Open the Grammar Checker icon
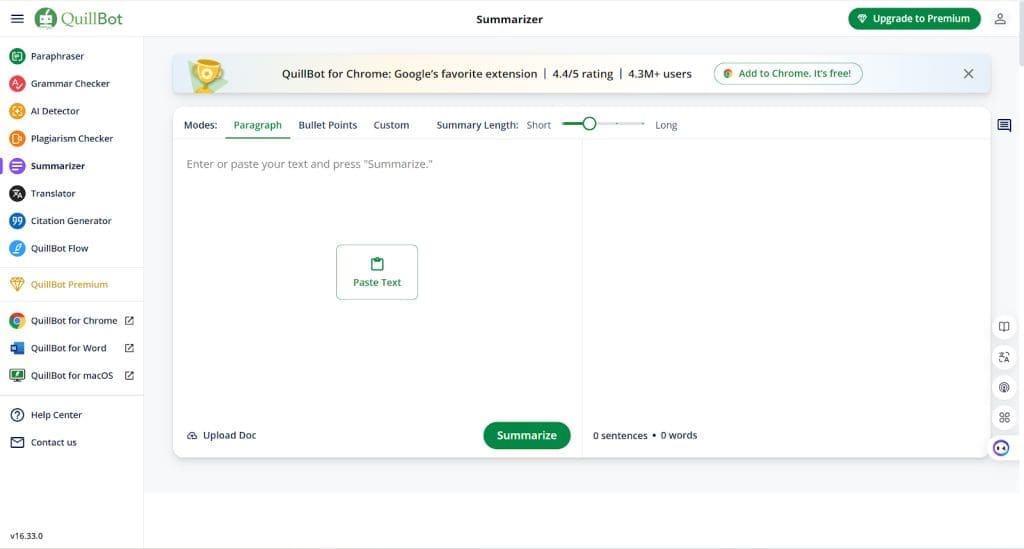This screenshot has width=1024, height=549. 17,84
